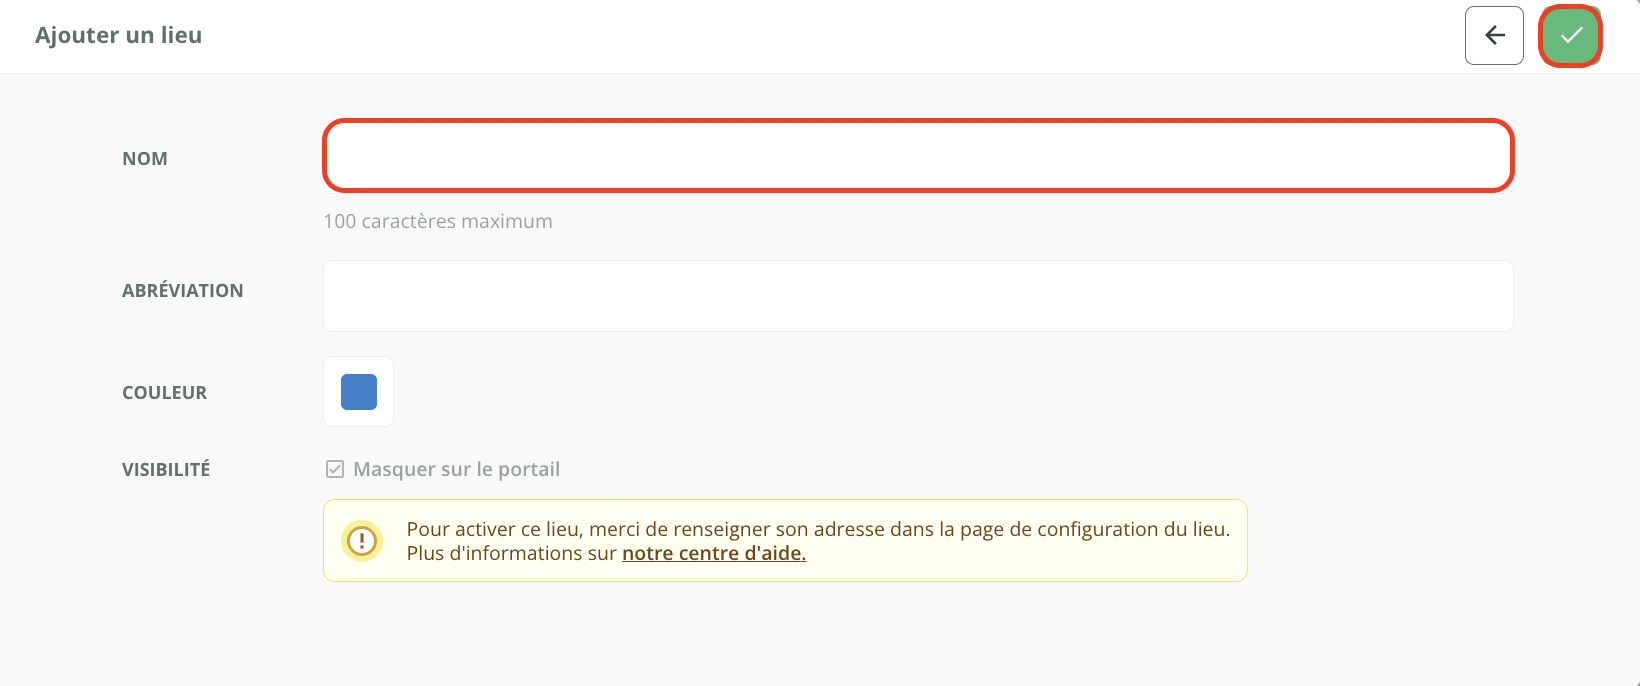This screenshot has height=686, width=1640.
Task: Click the "Masquer sur le portail" label text
Action: tap(457, 469)
